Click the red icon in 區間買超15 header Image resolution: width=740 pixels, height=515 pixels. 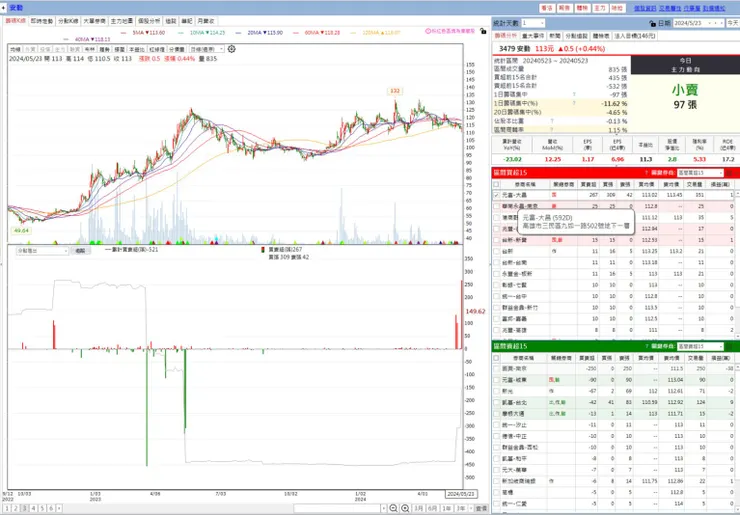729,173
